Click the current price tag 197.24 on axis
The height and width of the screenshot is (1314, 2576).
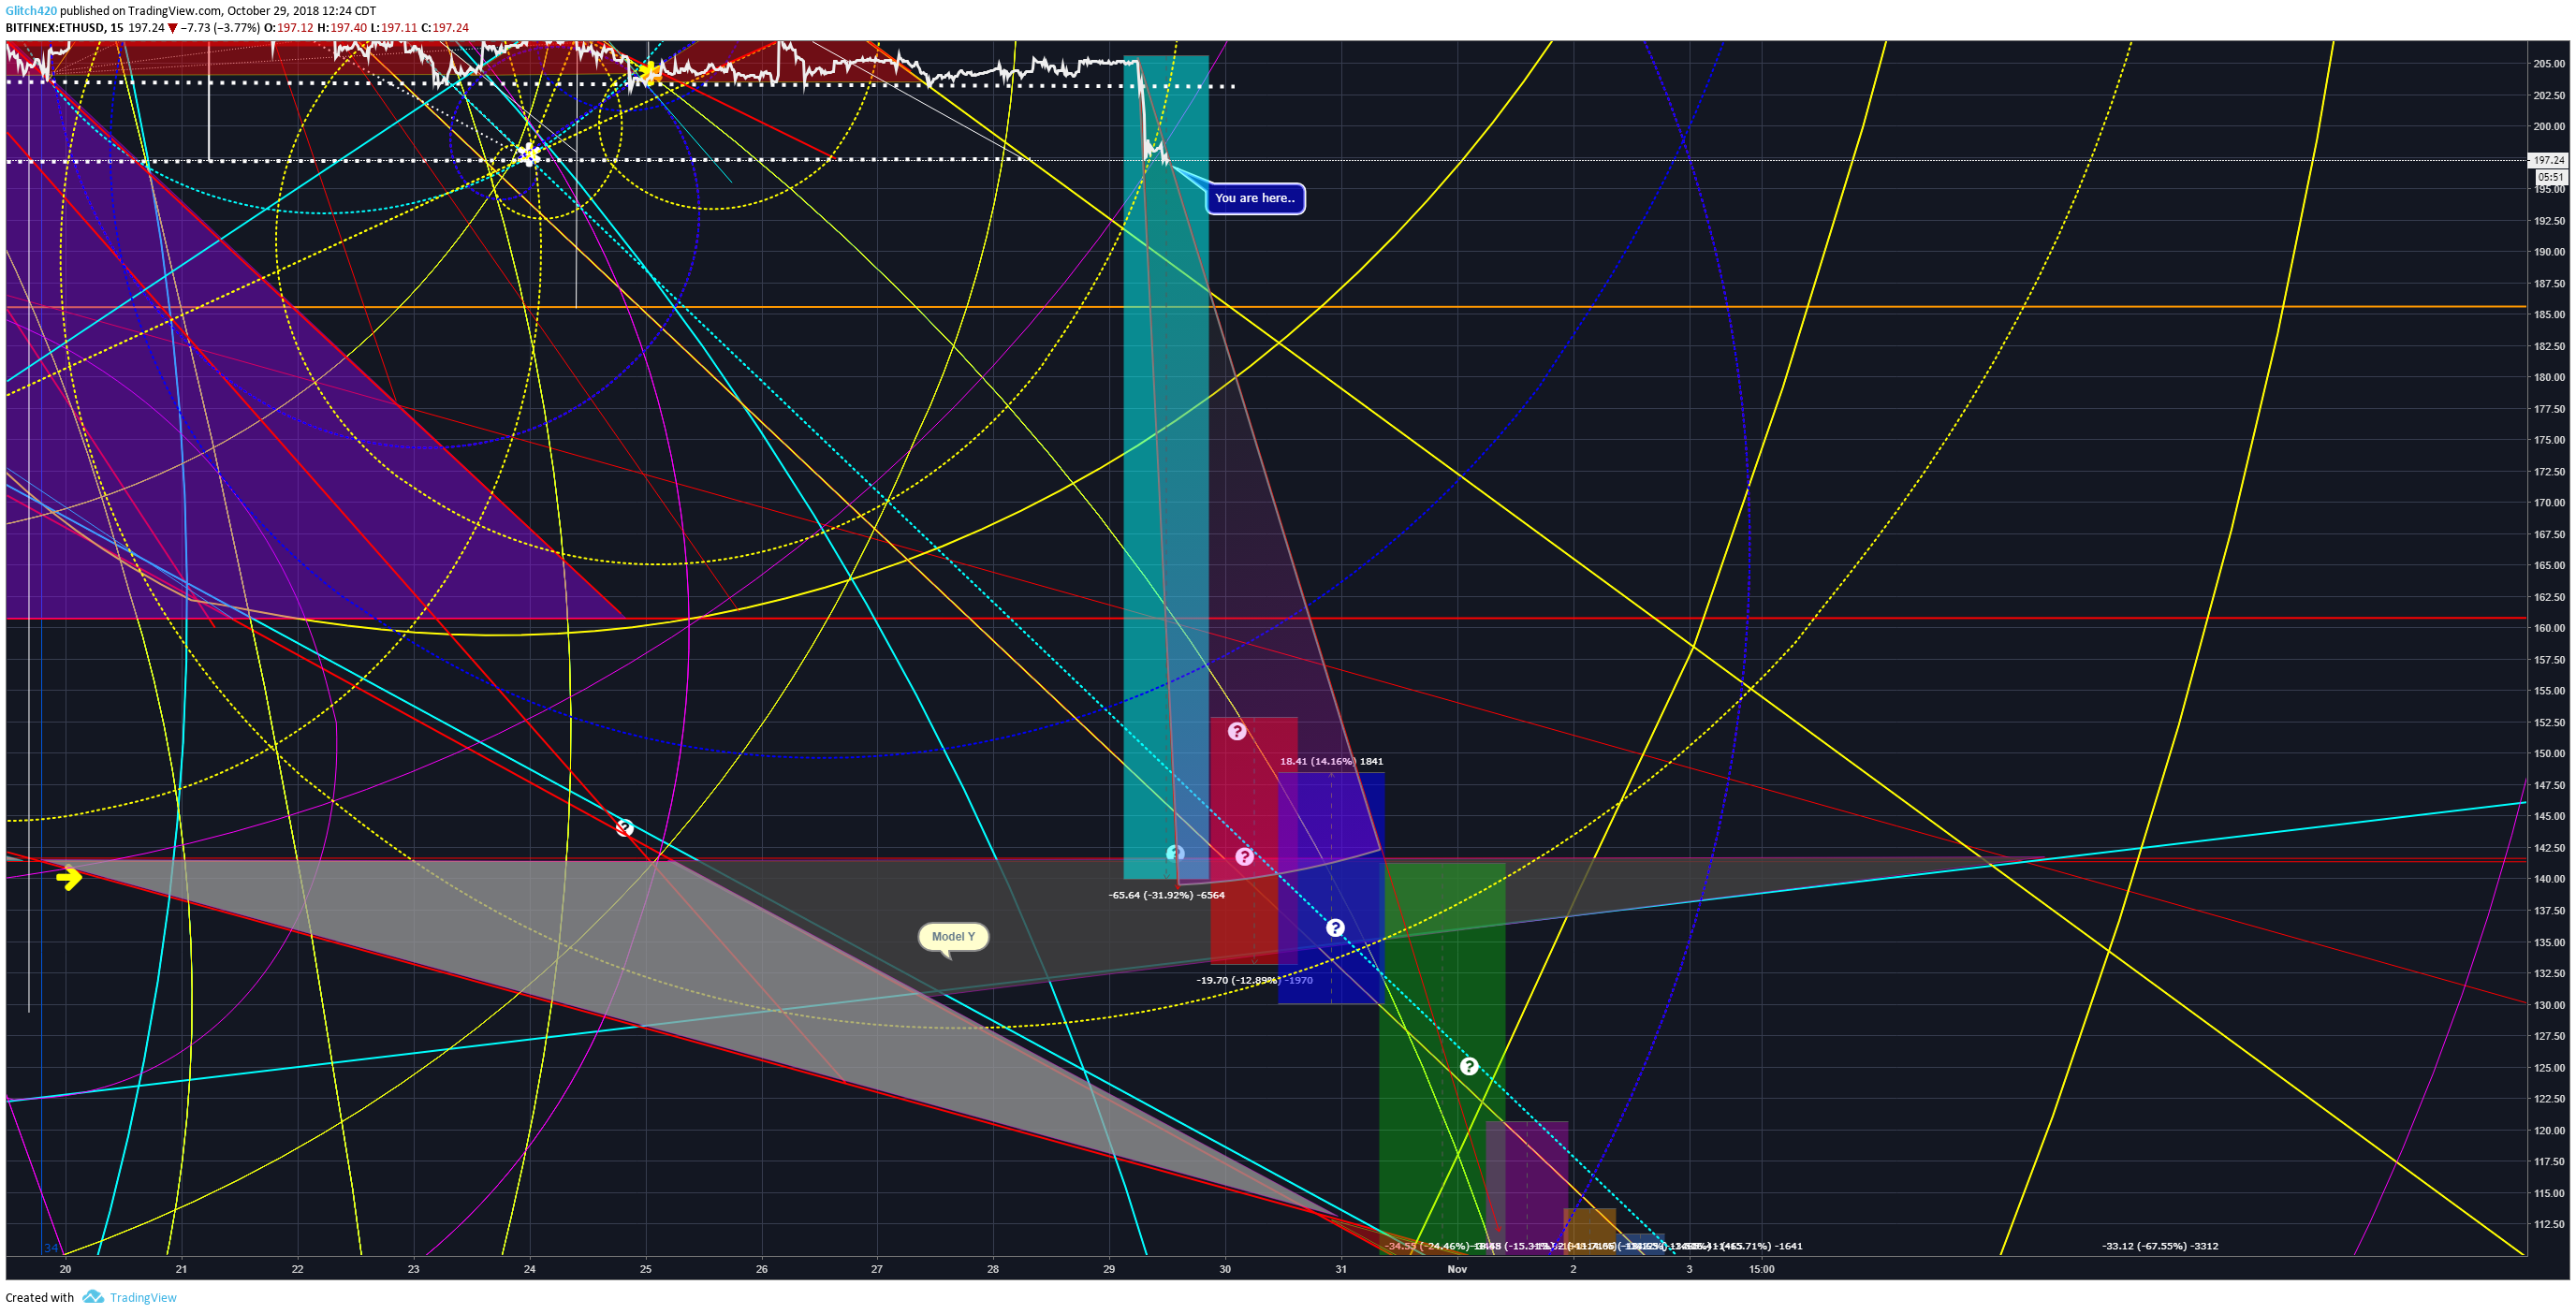2549,160
